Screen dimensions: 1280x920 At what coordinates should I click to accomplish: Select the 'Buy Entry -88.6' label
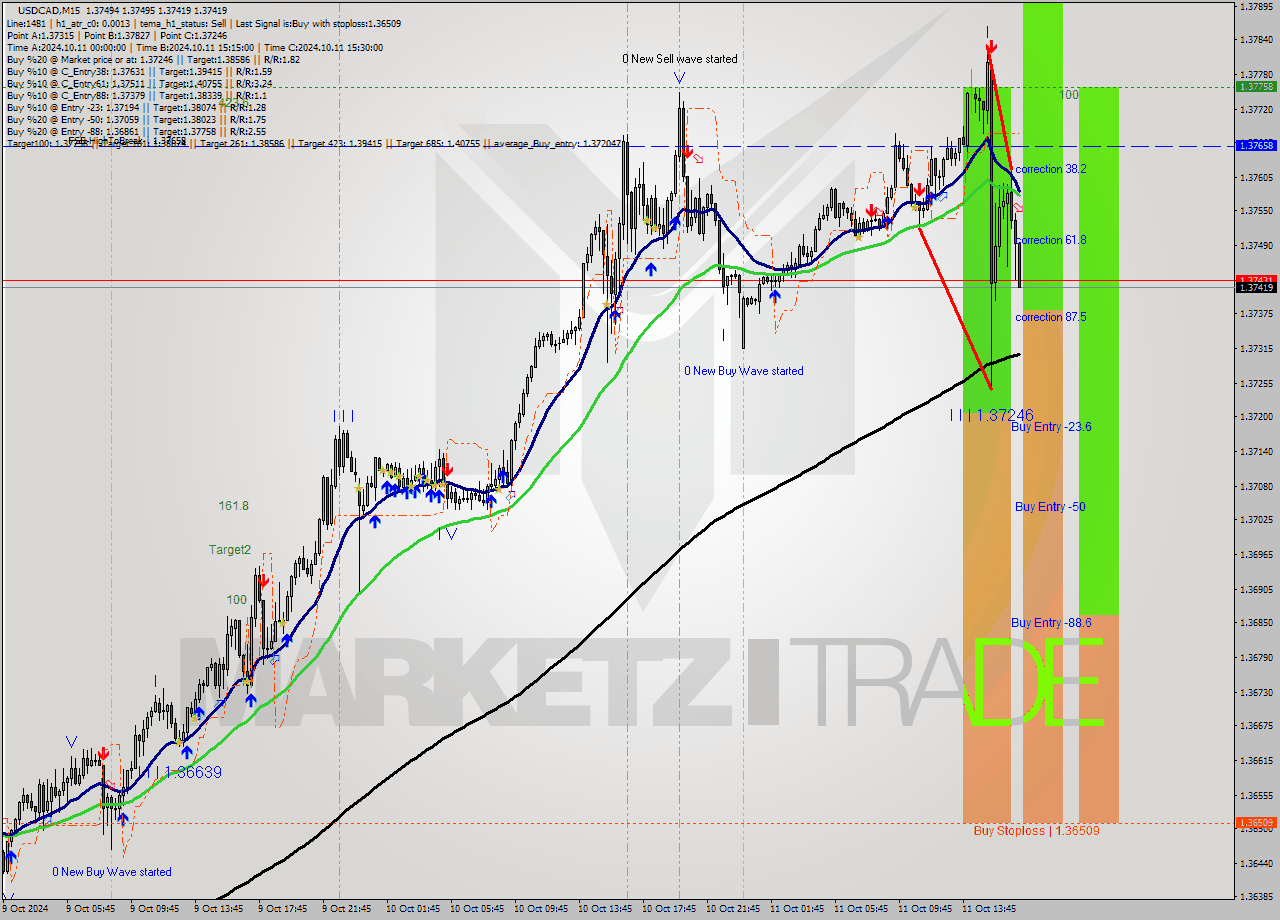click(x=1051, y=623)
